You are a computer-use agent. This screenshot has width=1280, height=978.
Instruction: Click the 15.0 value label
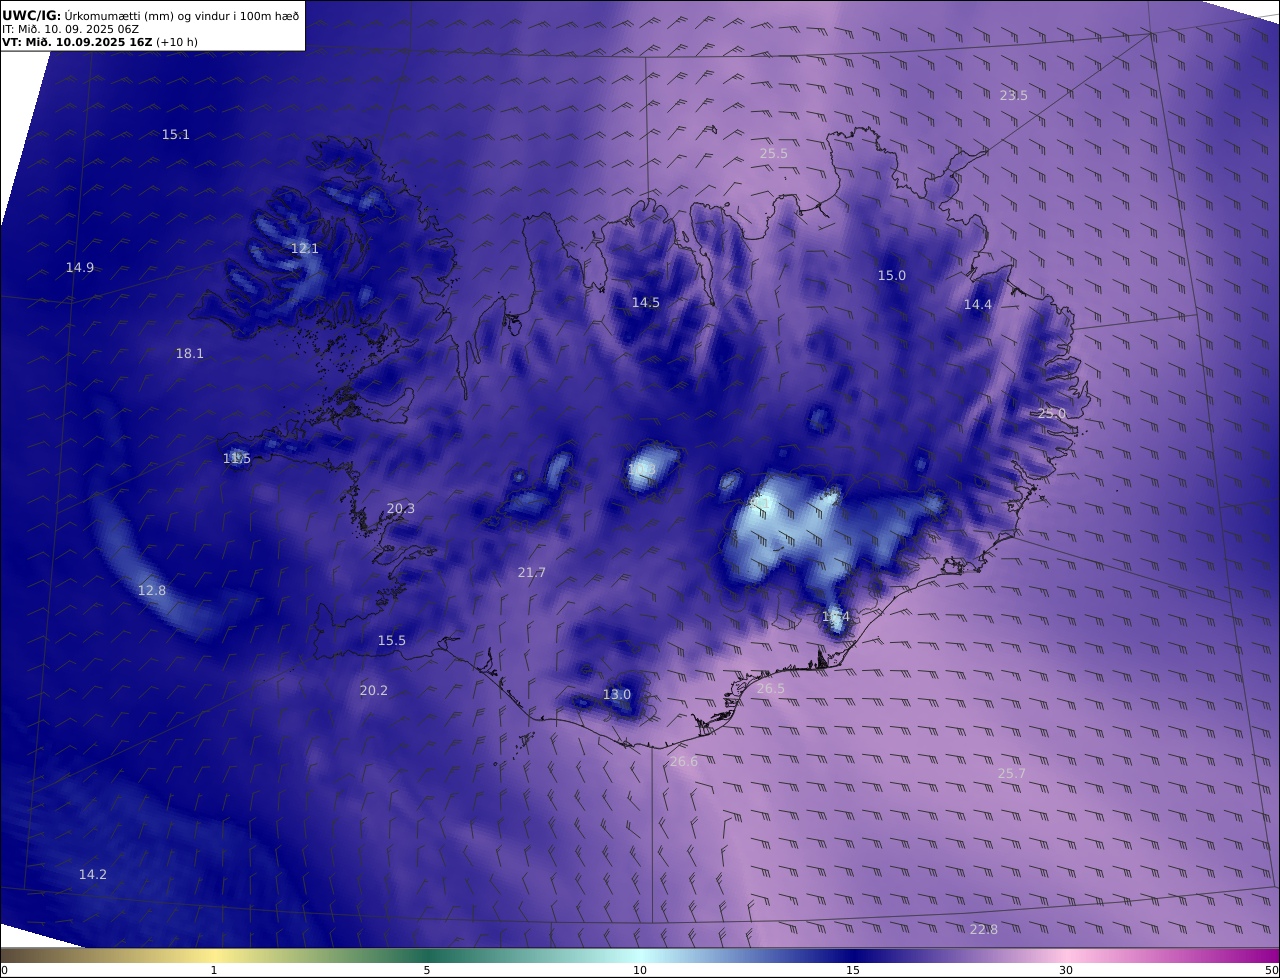click(x=892, y=275)
